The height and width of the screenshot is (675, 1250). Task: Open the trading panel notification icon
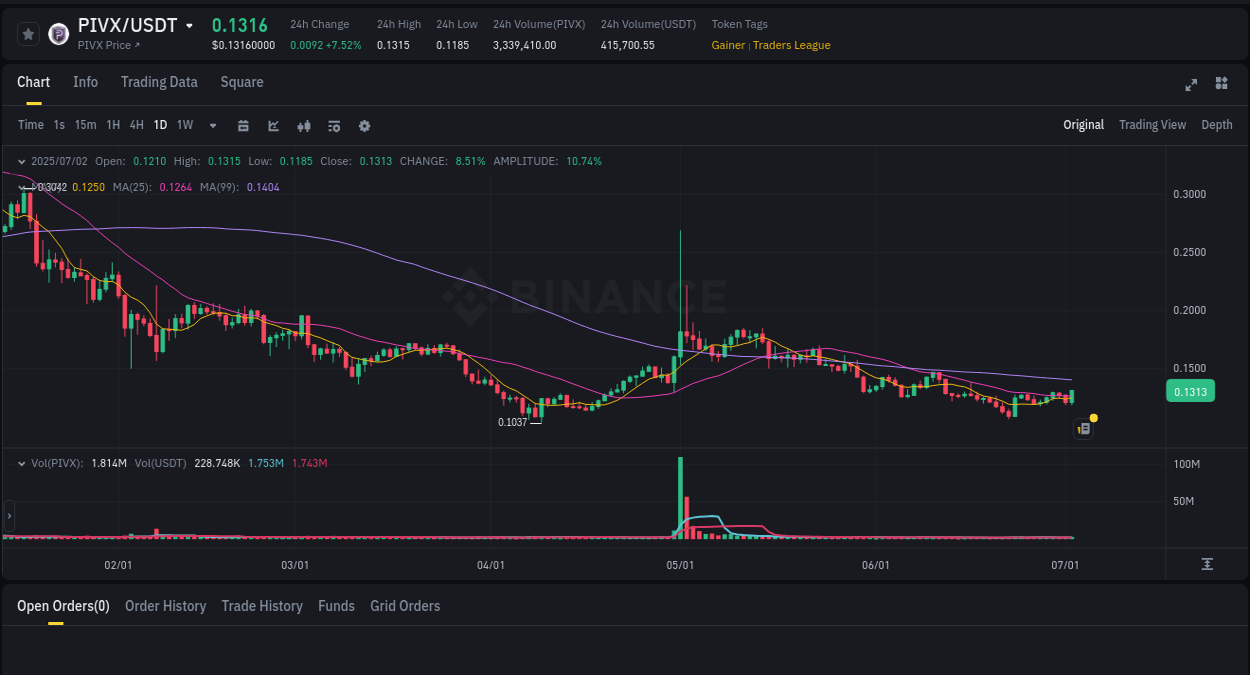pyautogui.click(x=1083, y=428)
